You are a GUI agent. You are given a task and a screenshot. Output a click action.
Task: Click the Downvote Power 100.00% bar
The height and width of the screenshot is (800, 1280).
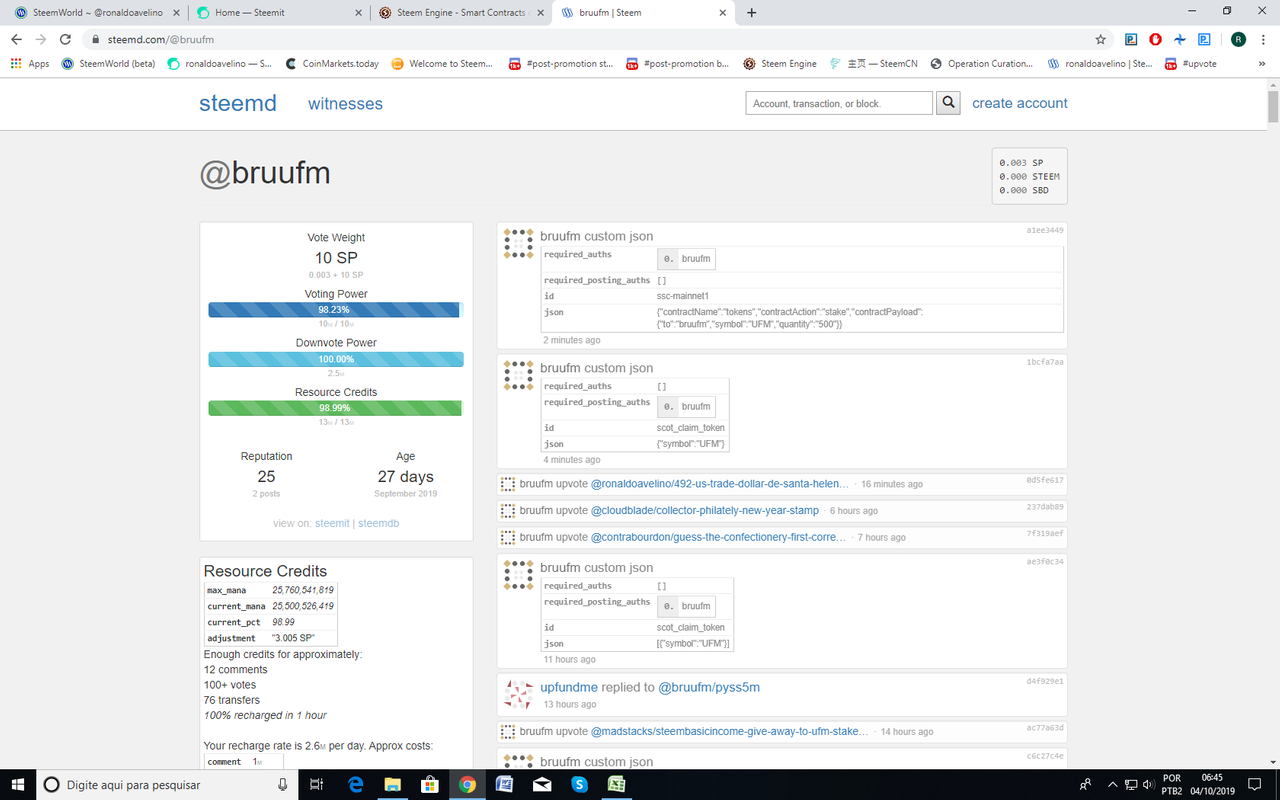pos(336,359)
